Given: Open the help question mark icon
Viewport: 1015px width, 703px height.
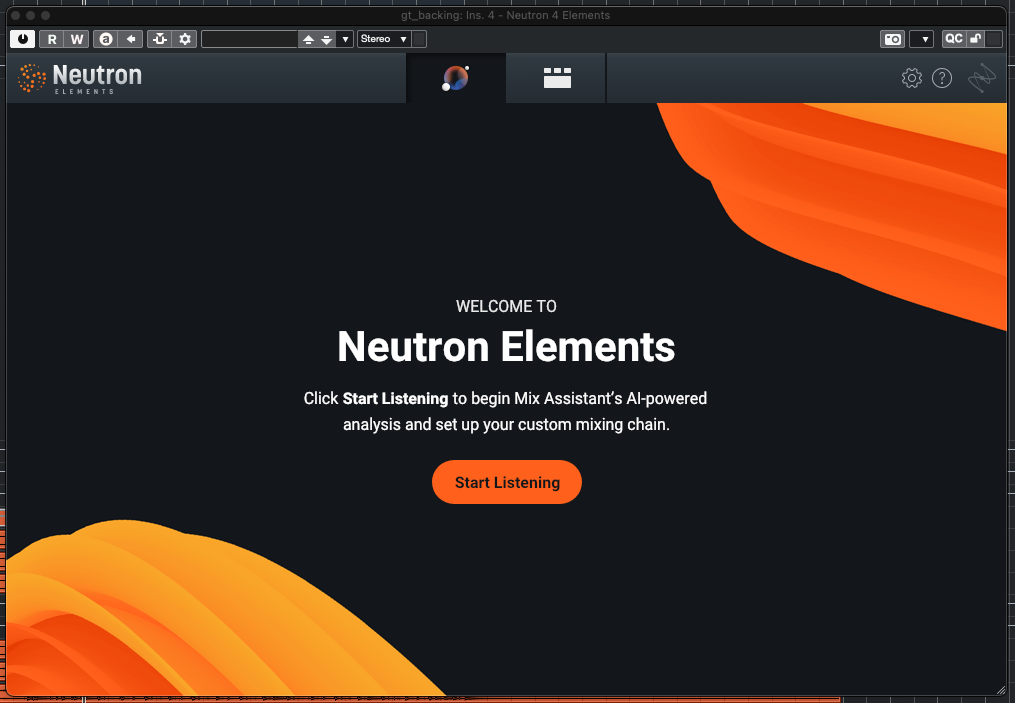Looking at the screenshot, I should (x=942, y=78).
